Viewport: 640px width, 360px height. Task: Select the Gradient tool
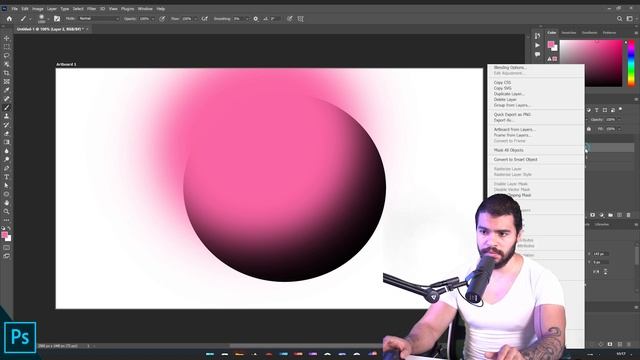coord(7,142)
